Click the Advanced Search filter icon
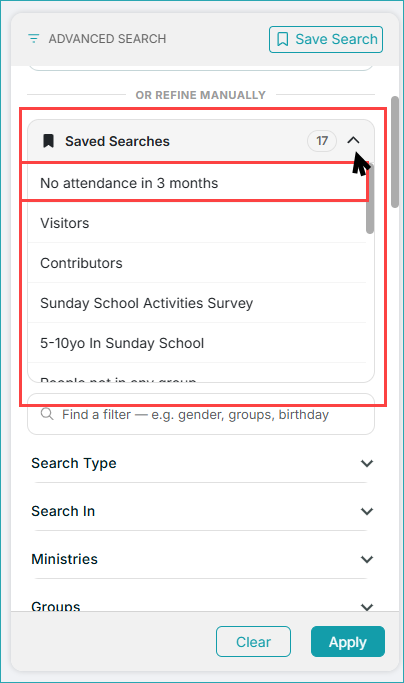 (34, 39)
